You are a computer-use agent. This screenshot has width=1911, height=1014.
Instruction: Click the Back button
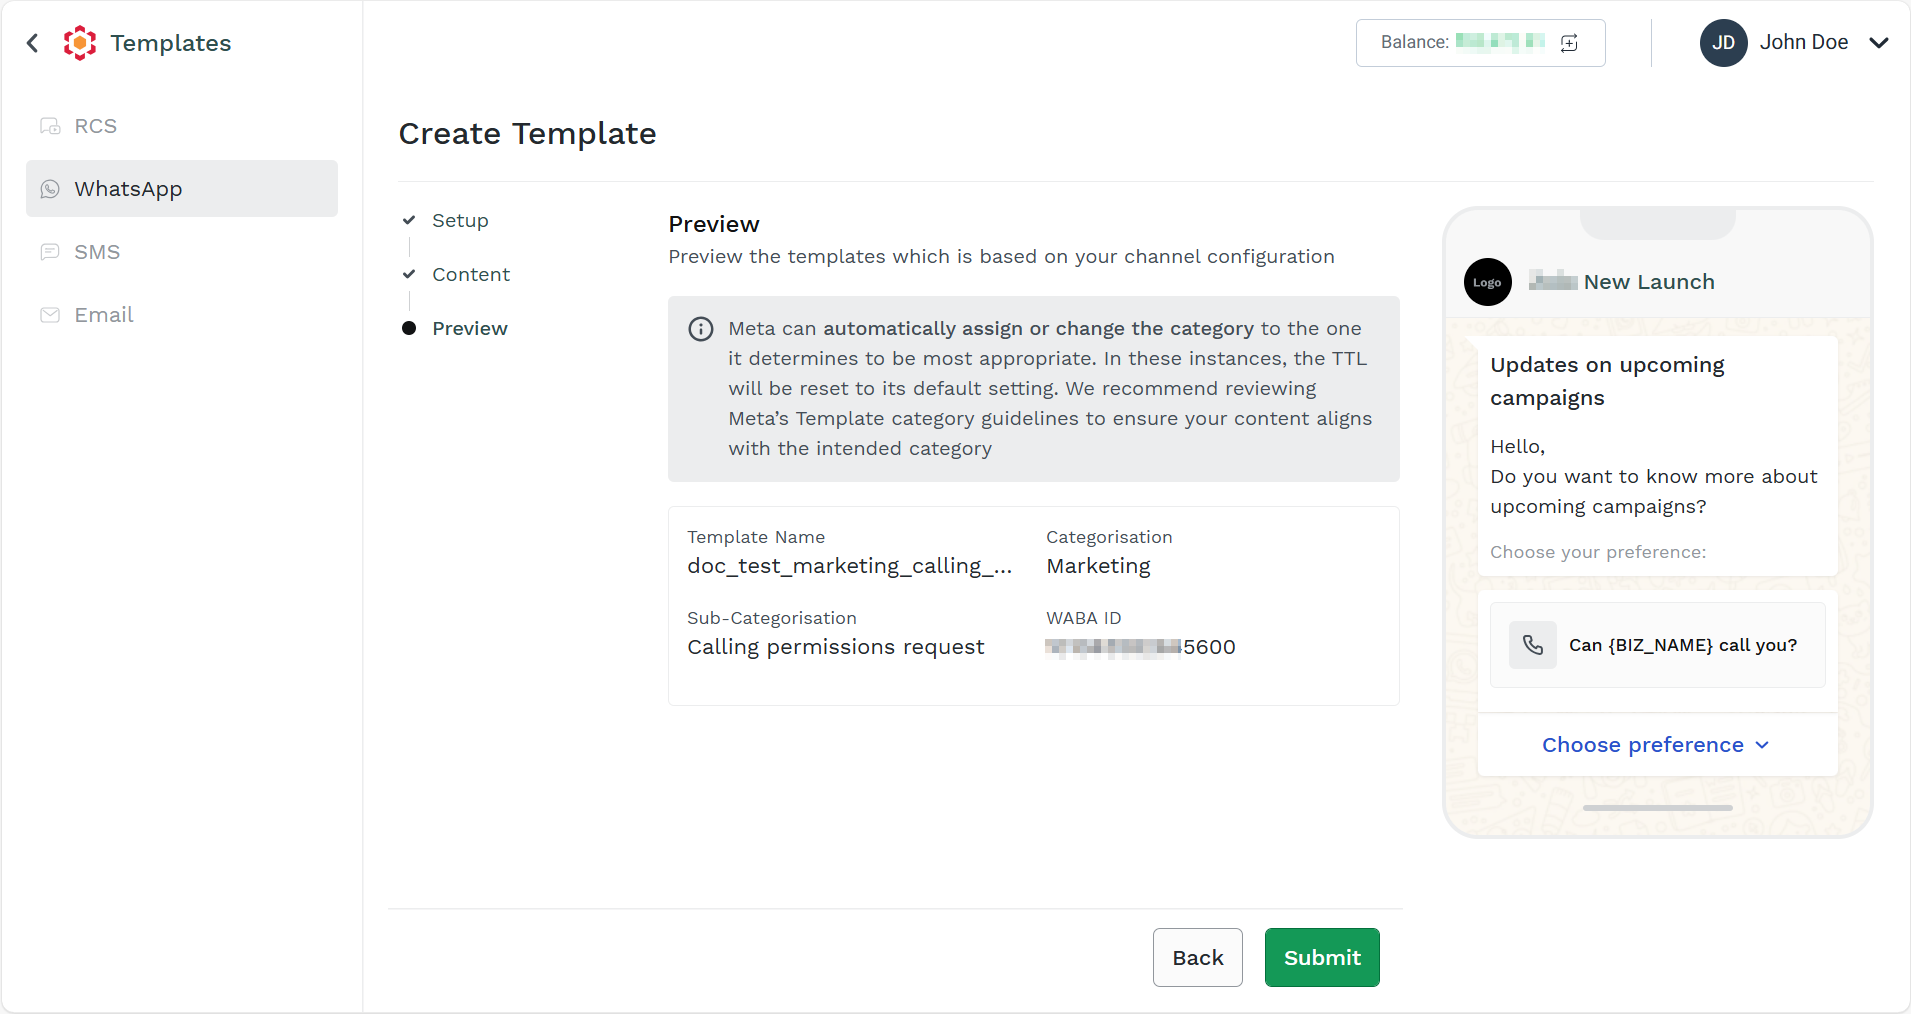[x=1197, y=958]
